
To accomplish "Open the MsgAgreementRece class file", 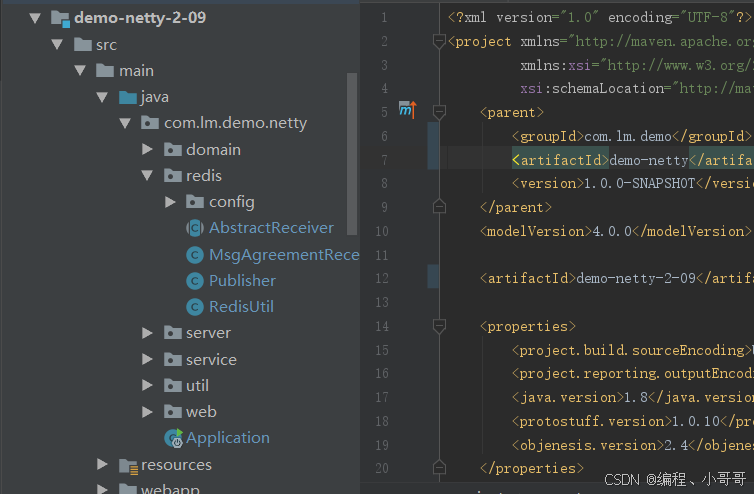I will [284, 254].
